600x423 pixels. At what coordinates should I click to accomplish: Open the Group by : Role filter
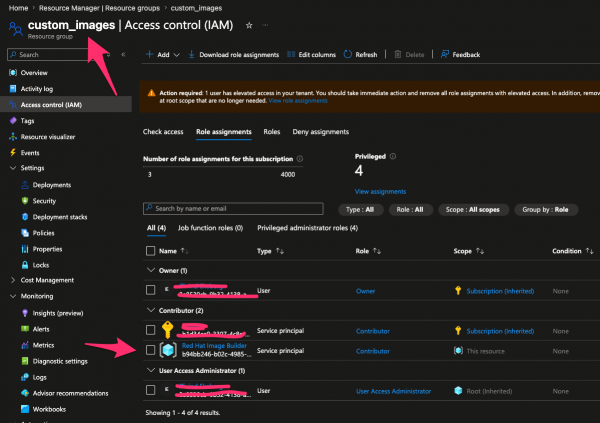click(x=545, y=210)
